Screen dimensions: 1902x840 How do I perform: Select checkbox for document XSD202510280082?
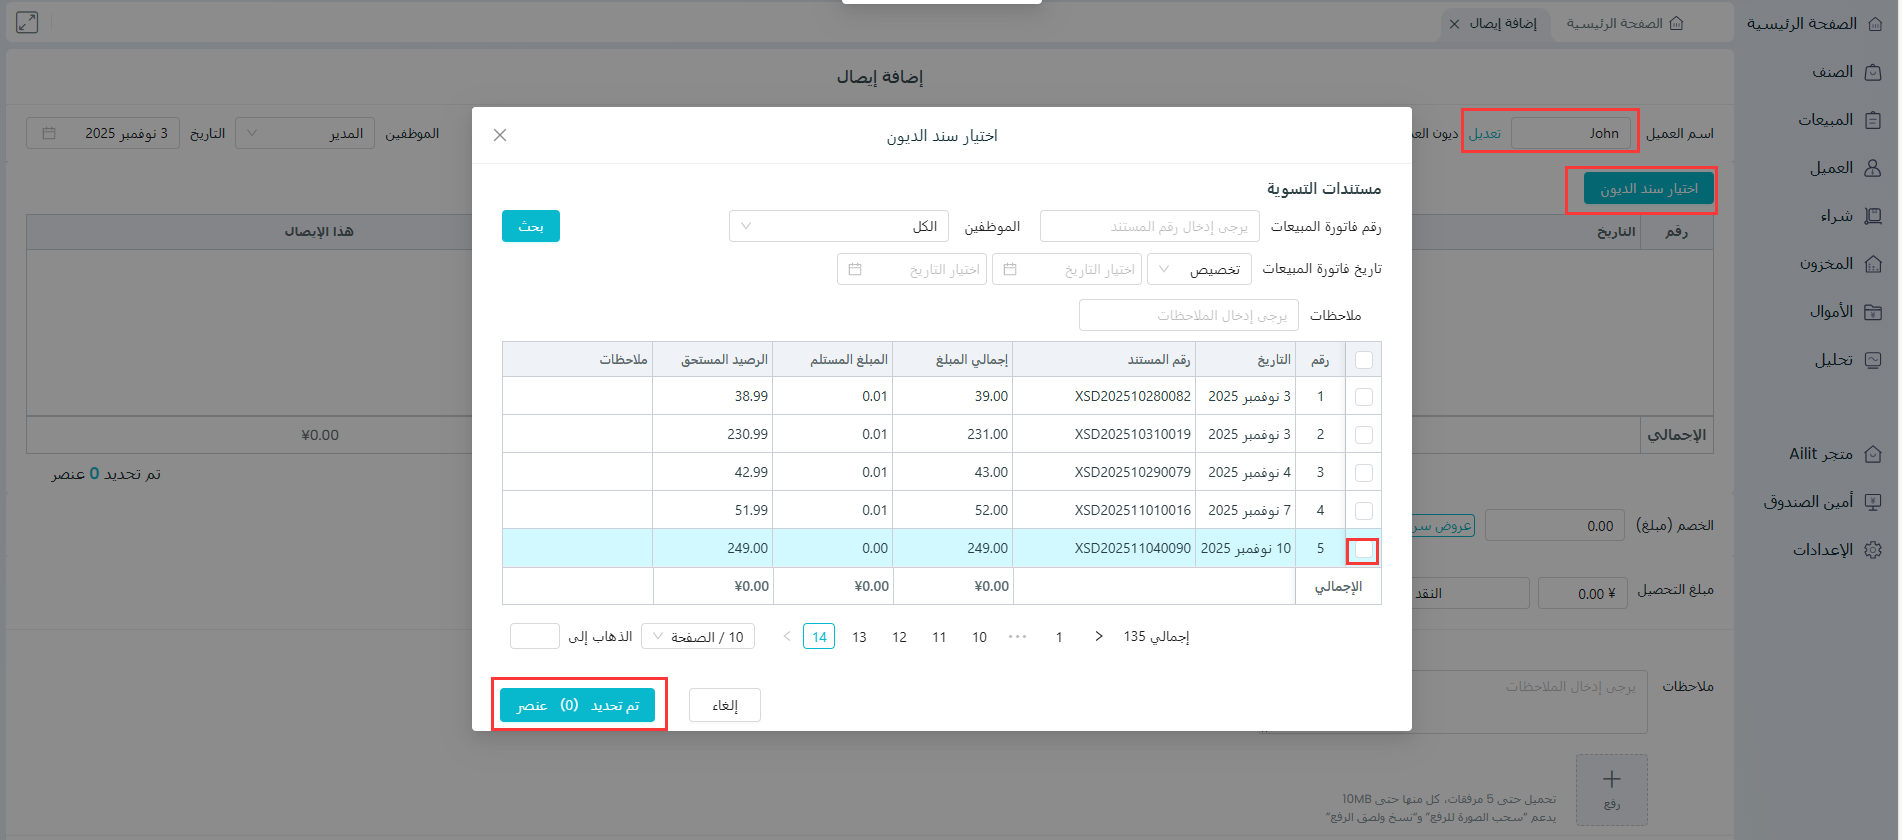[x=1363, y=397]
